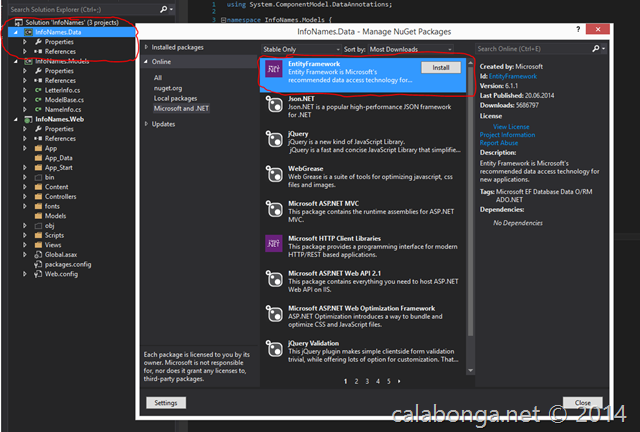Expand the Updates section

(146, 124)
